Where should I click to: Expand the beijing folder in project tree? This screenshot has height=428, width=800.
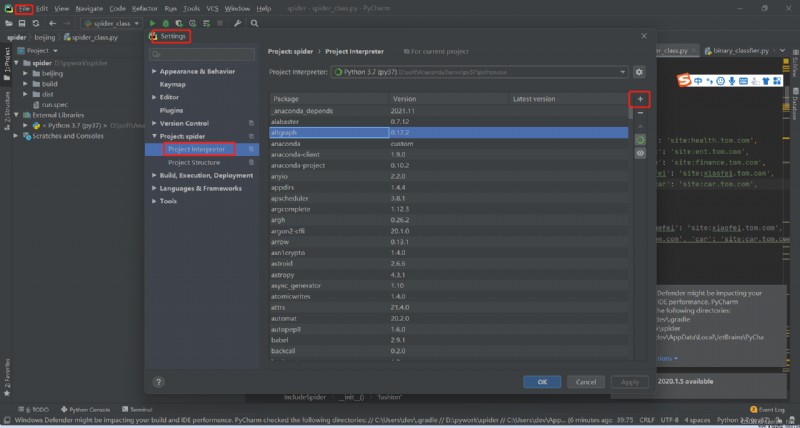pos(26,73)
